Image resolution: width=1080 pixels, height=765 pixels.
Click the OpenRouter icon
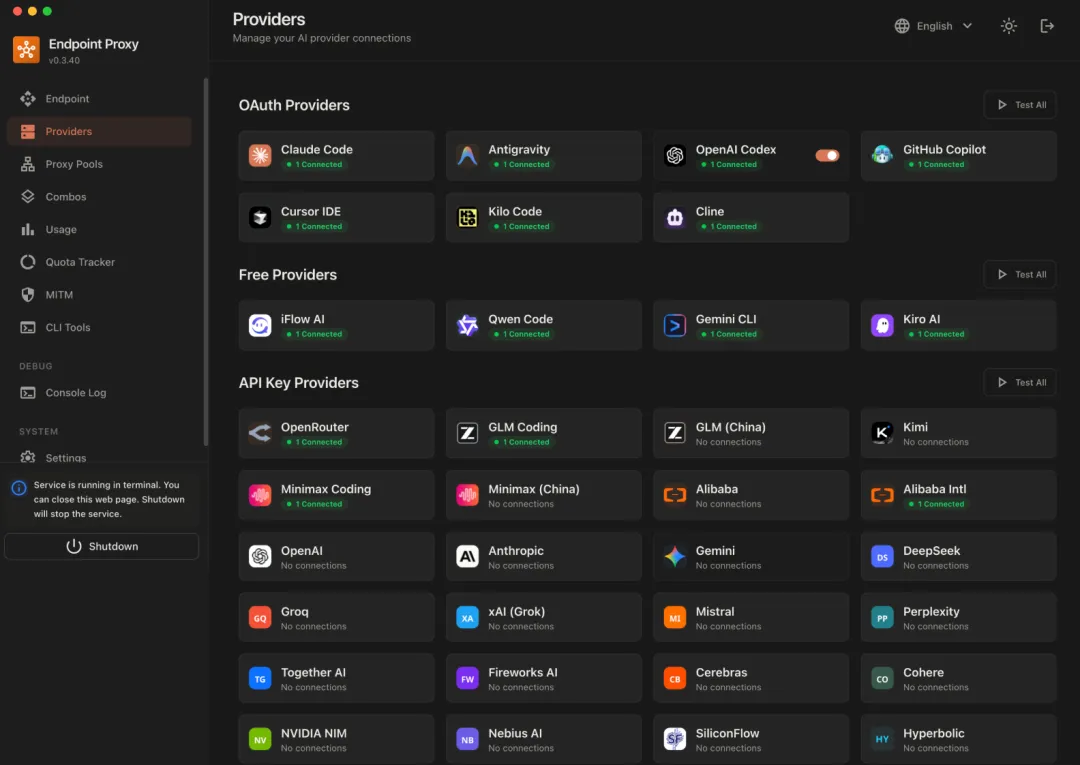(x=260, y=433)
